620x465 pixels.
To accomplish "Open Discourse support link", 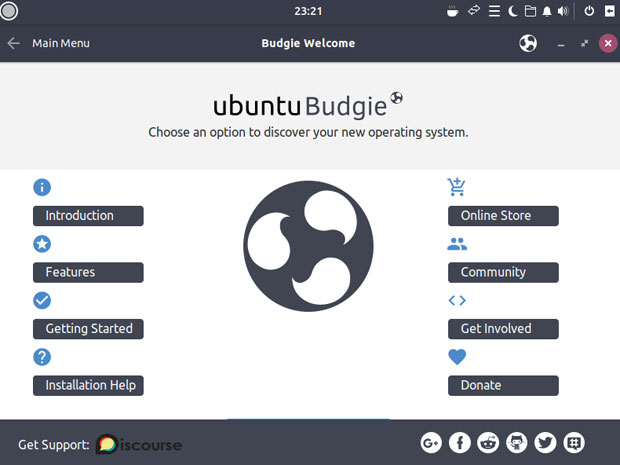I will (139, 444).
